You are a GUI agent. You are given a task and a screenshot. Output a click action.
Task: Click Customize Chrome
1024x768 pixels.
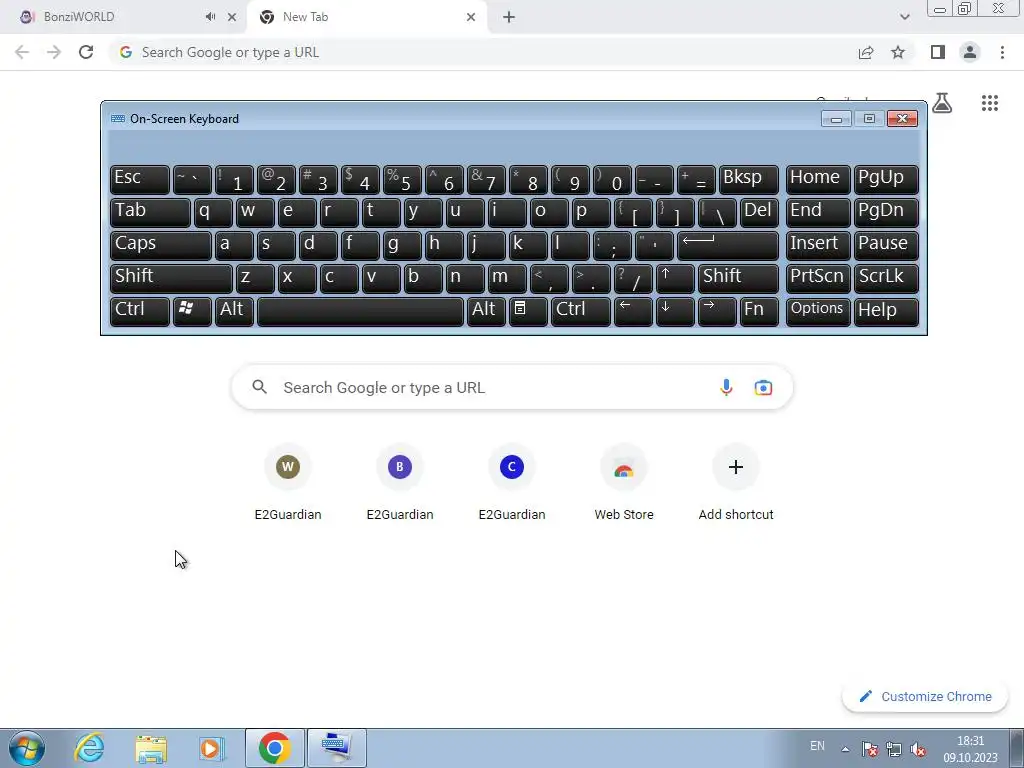click(925, 696)
